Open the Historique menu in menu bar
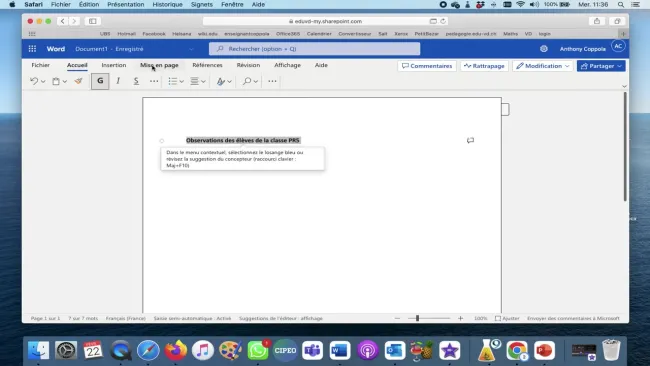 click(167, 5)
